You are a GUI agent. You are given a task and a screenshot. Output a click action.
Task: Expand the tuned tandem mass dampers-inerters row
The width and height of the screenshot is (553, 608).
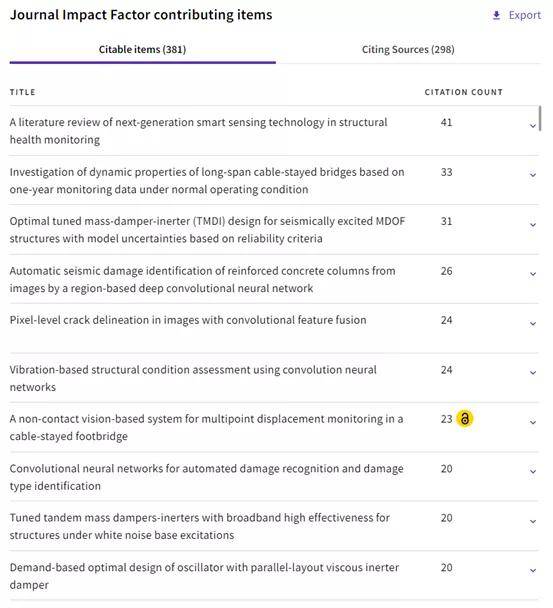(533, 521)
